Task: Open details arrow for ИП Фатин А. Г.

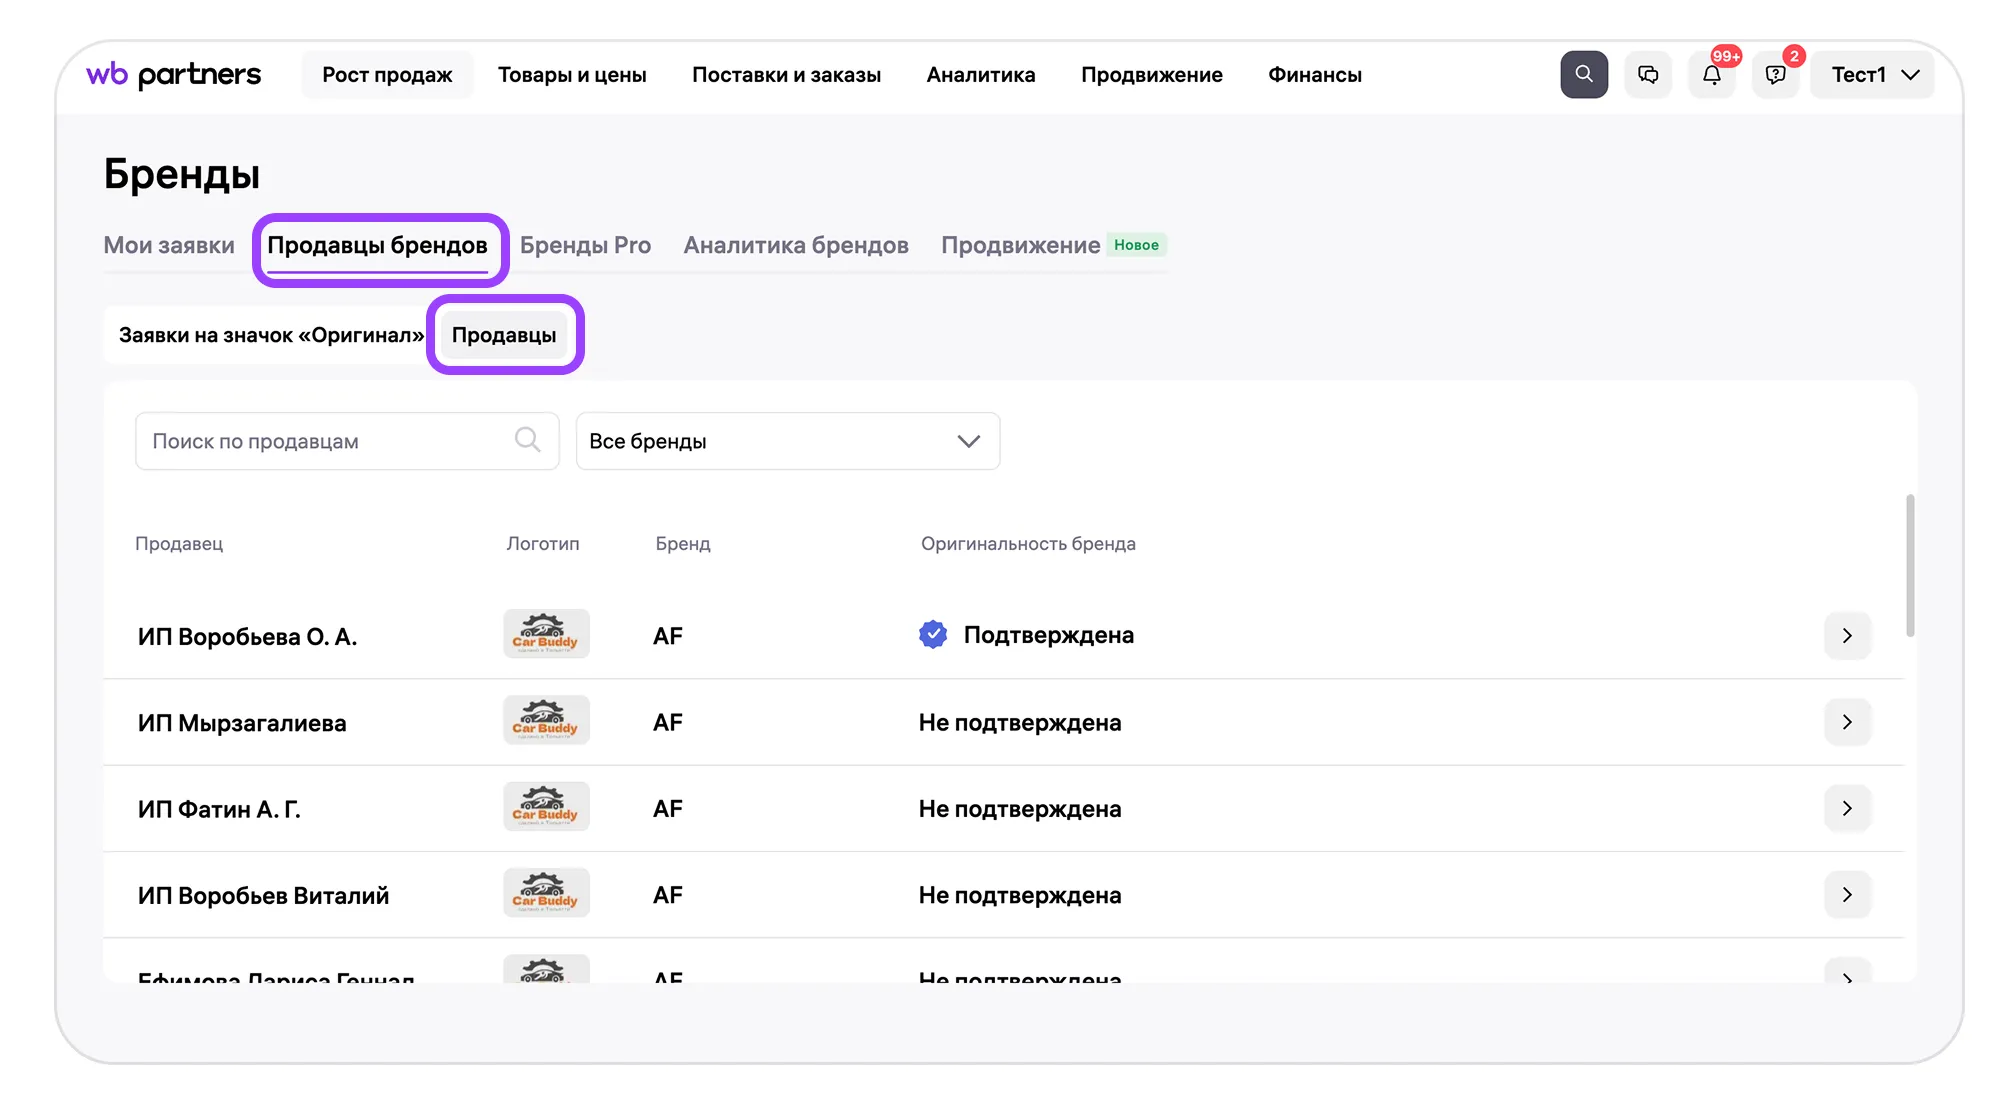Action: pos(1847,808)
